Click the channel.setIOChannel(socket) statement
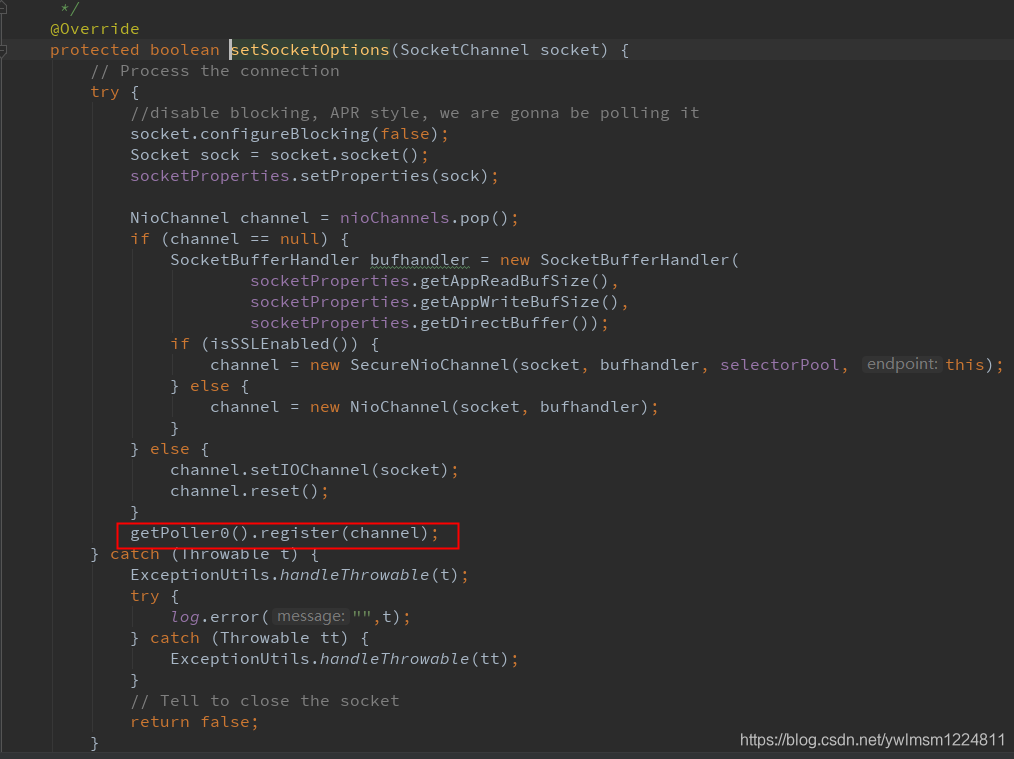The width and height of the screenshot is (1014, 759). pyautogui.click(x=314, y=470)
